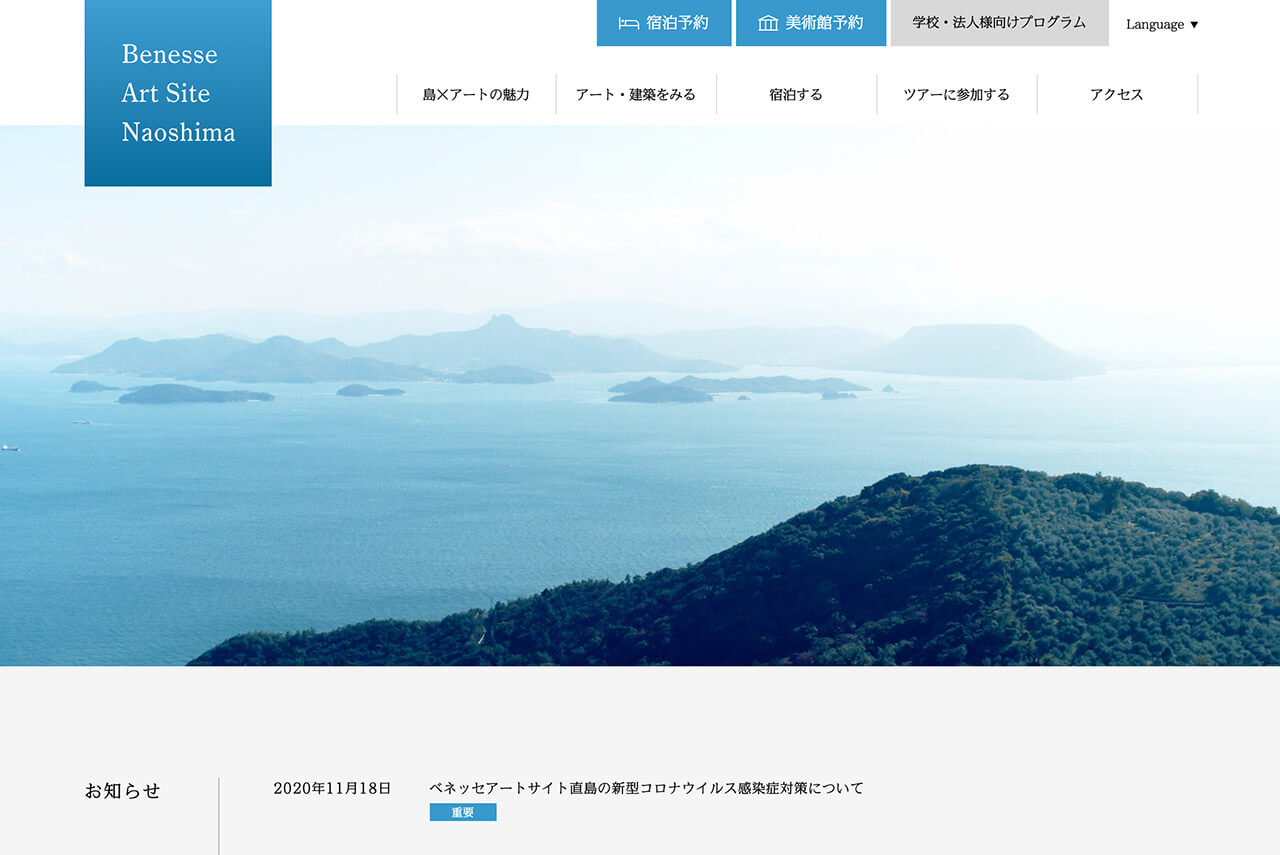Image resolution: width=1280 pixels, height=855 pixels.
Task: Select 島×アートの魅力 in the navigation
Action: [476, 95]
